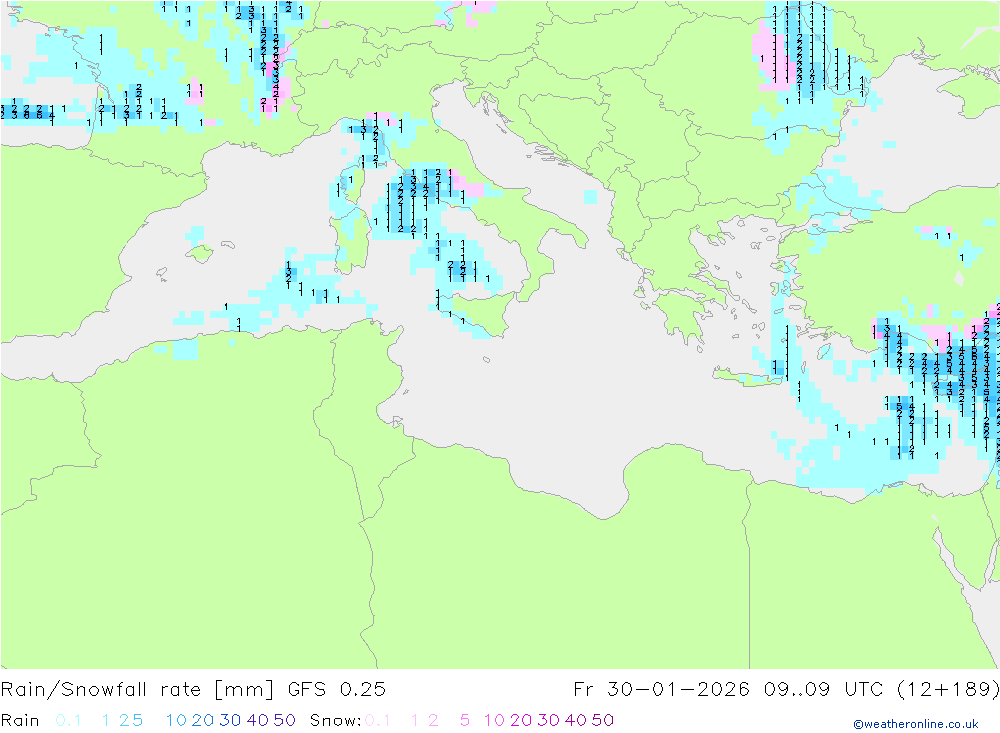
Task: Click the Snow legend value 20
Action: tap(521, 720)
